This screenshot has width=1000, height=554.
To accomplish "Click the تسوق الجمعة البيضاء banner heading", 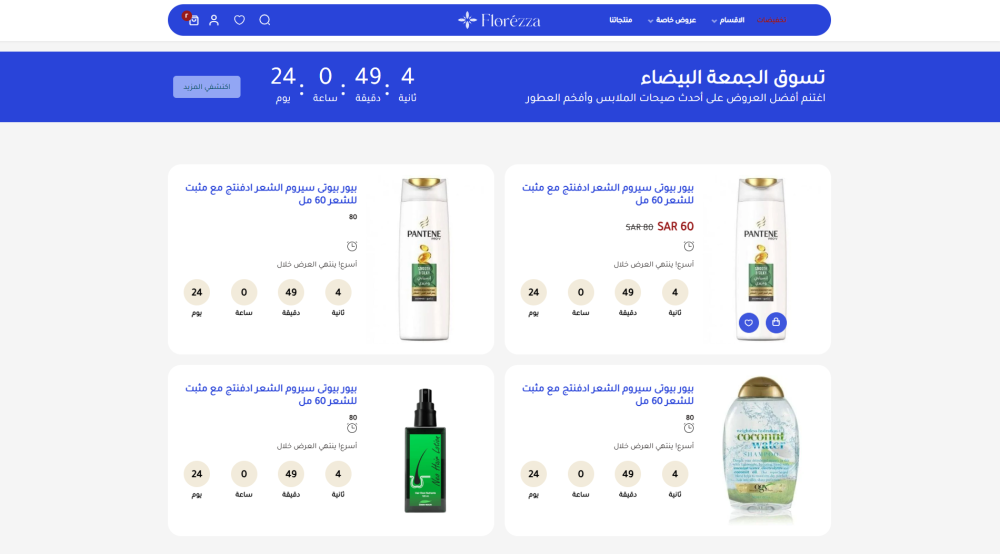I will point(733,77).
